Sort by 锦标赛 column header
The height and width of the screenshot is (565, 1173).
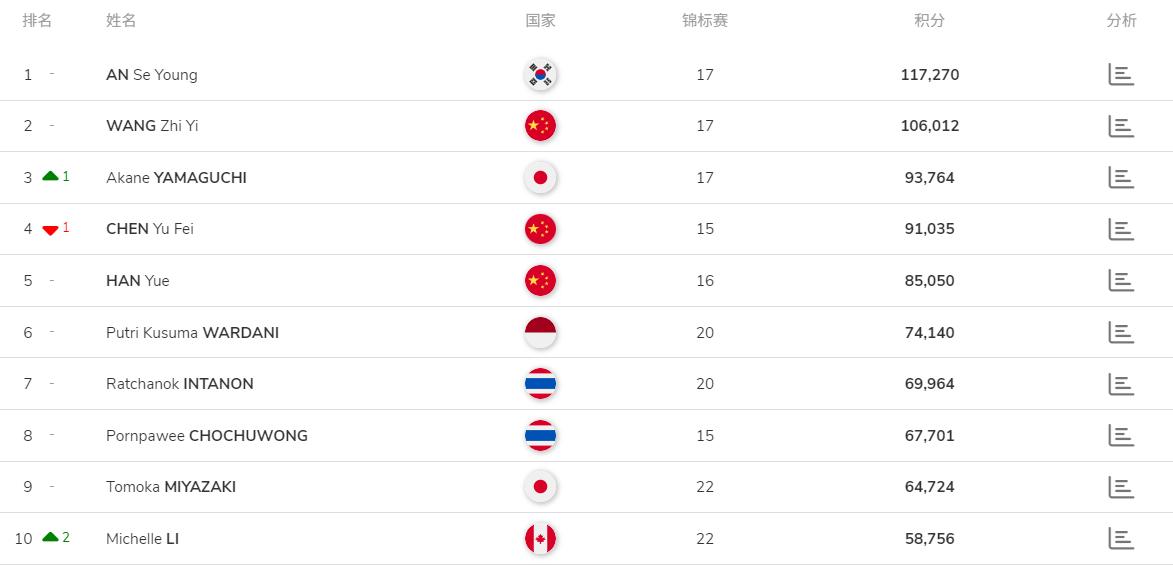(x=705, y=21)
